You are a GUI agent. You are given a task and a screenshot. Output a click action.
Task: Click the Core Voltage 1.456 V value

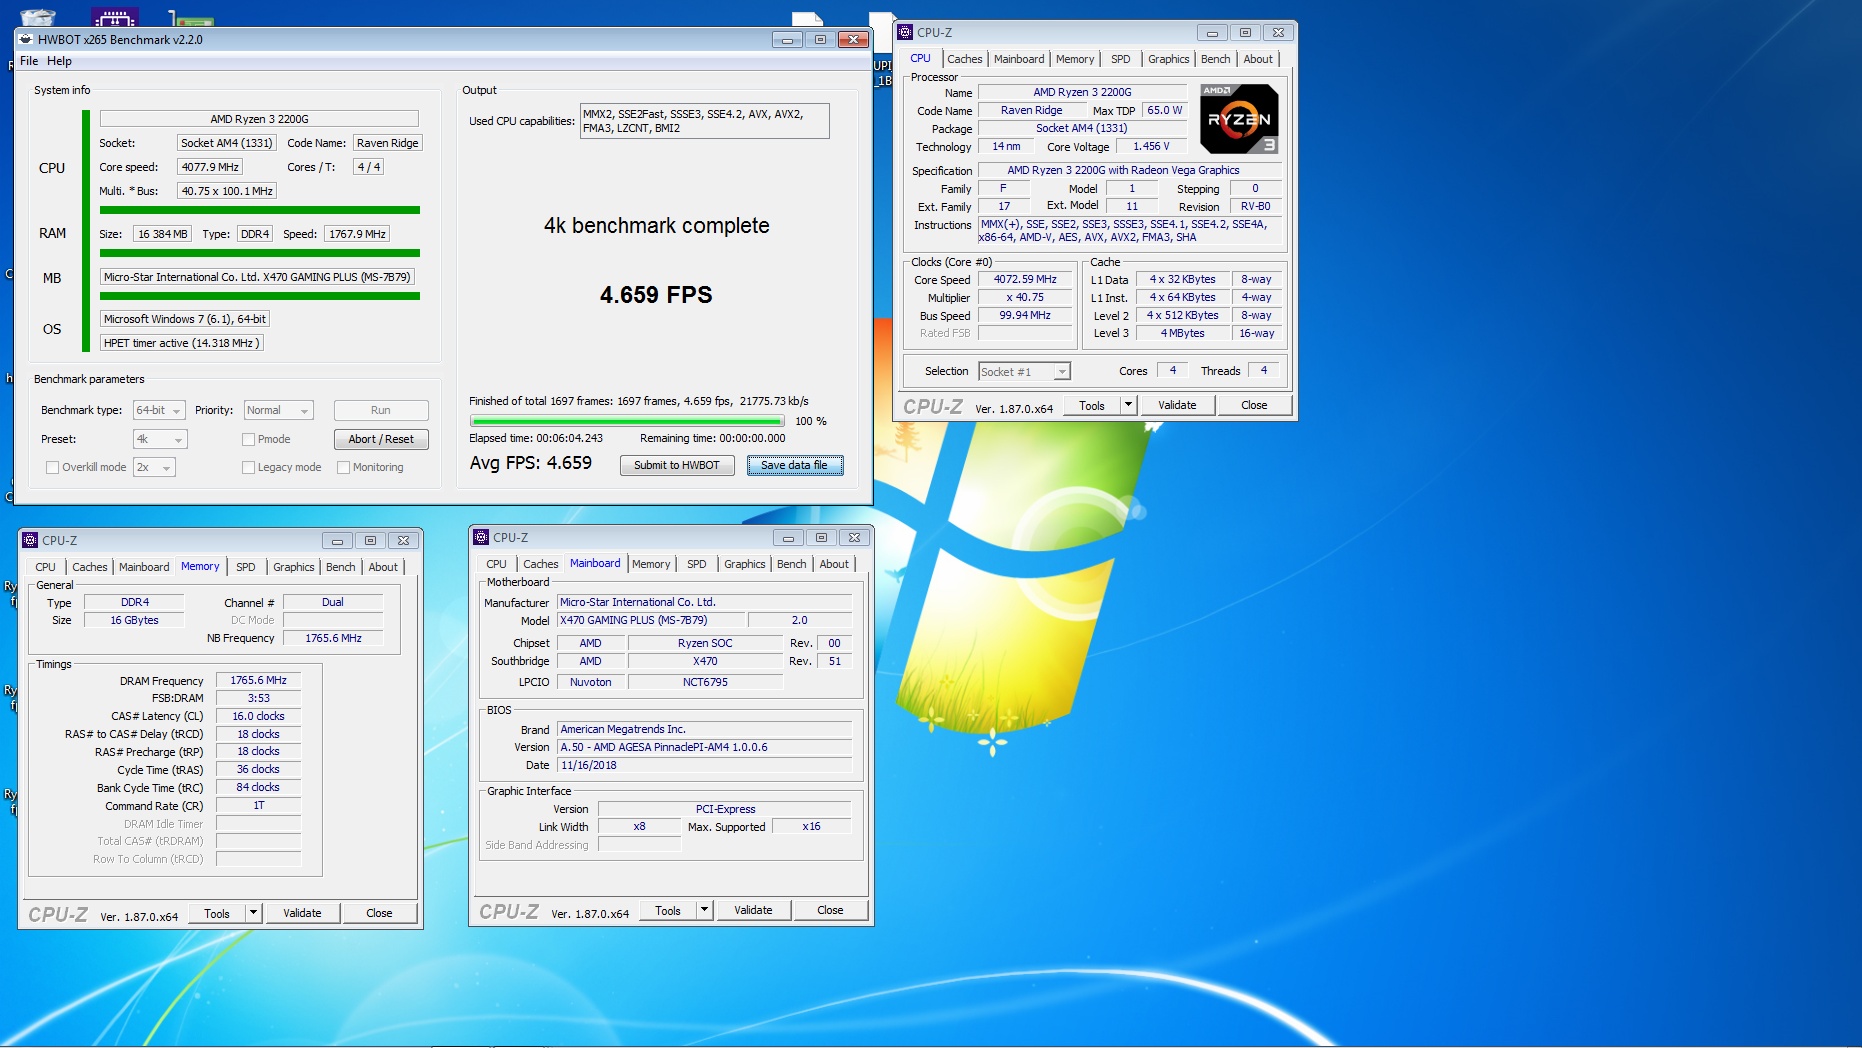pos(1151,147)
